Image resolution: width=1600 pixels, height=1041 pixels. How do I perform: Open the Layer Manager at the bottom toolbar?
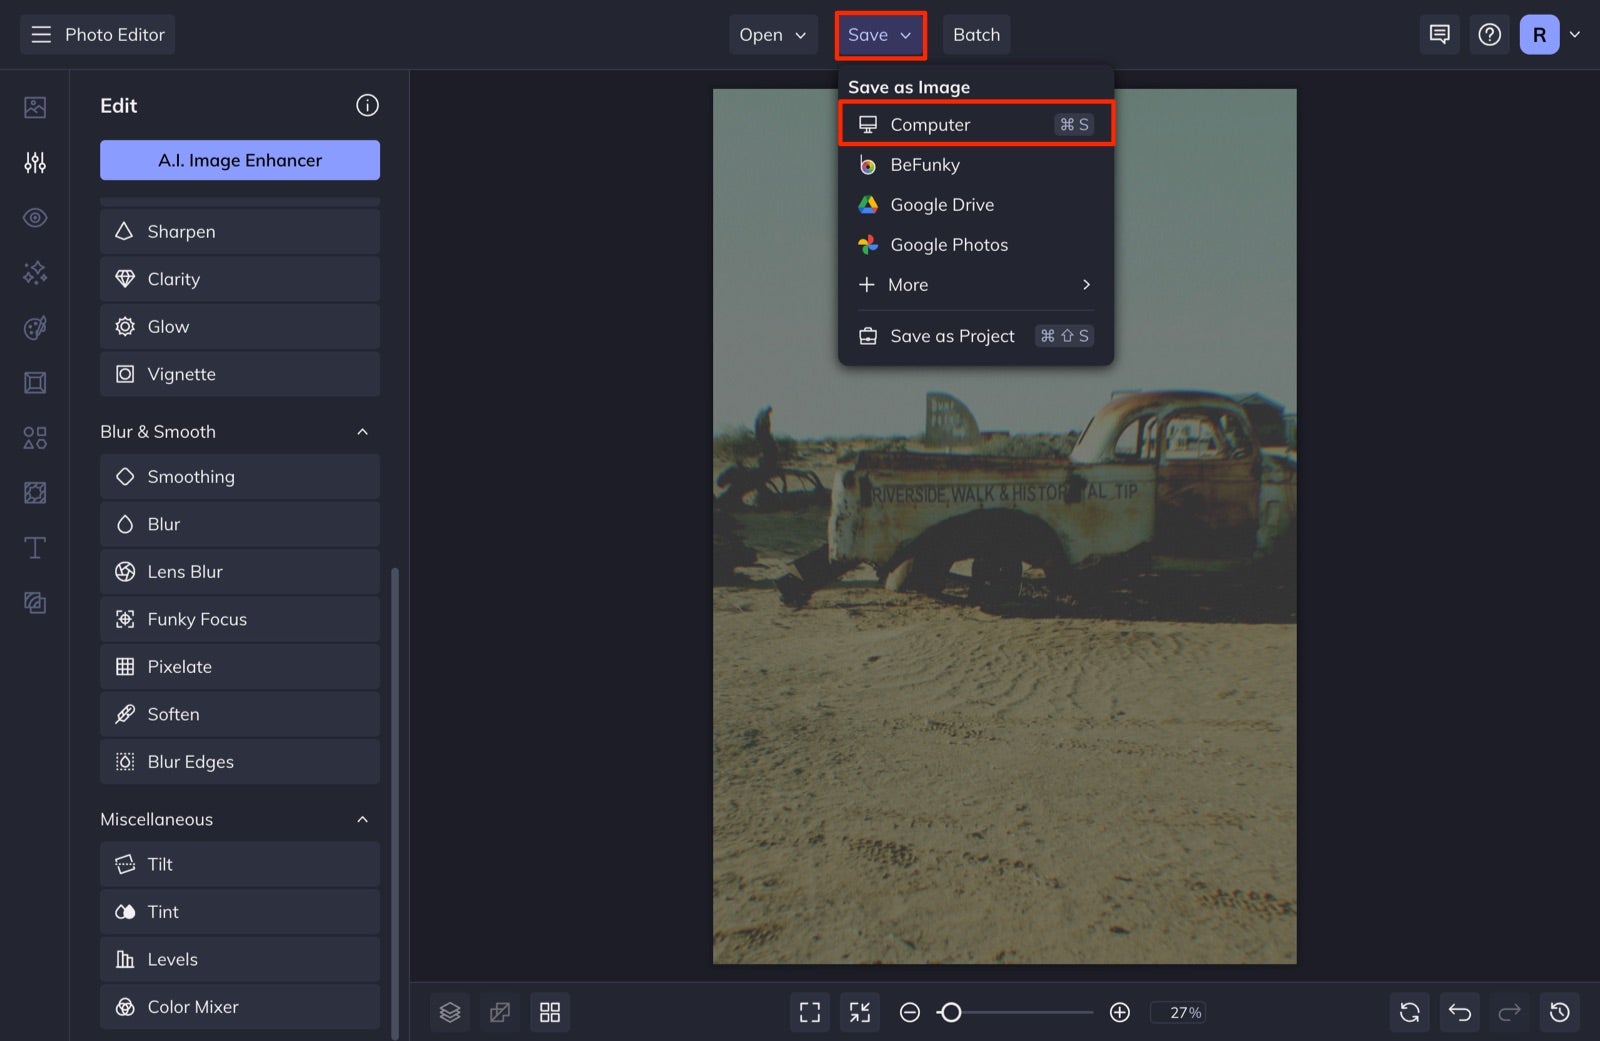tap(449, 1012)
